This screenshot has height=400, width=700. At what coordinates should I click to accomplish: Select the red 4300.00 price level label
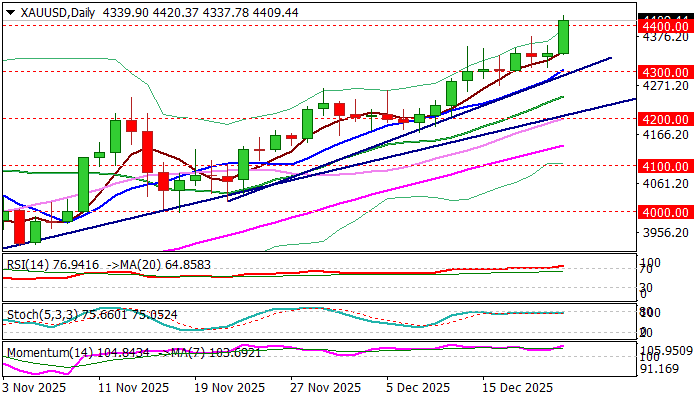point(664,72)
